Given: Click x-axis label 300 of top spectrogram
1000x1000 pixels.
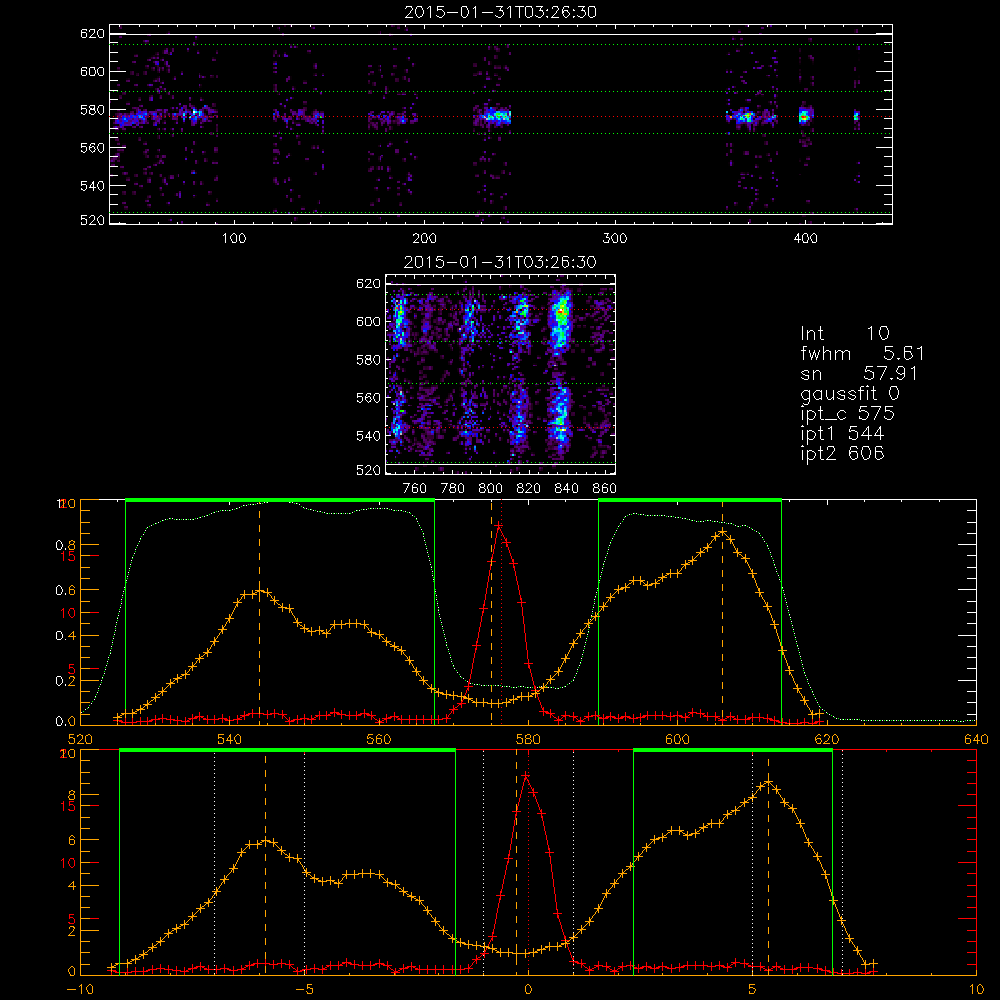Looking at the screenshot, I should pos(615,239).
